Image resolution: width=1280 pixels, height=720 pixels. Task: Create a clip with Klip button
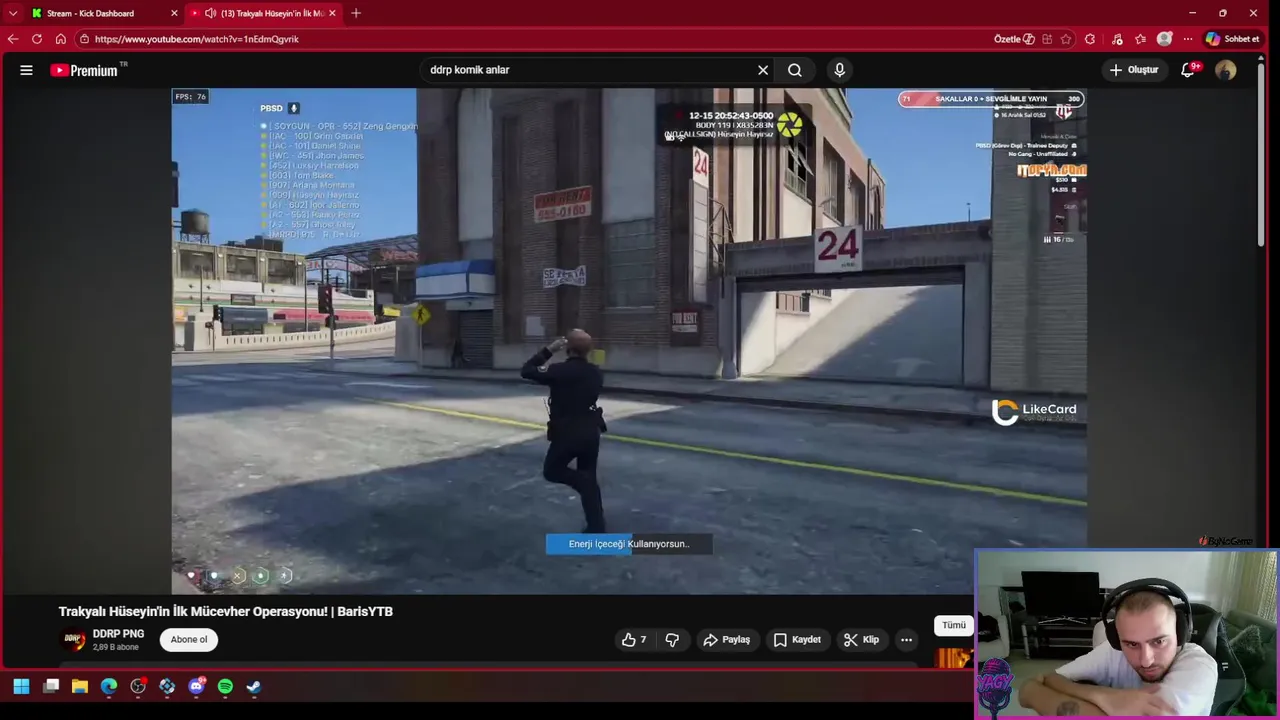(x=861, y=640)
